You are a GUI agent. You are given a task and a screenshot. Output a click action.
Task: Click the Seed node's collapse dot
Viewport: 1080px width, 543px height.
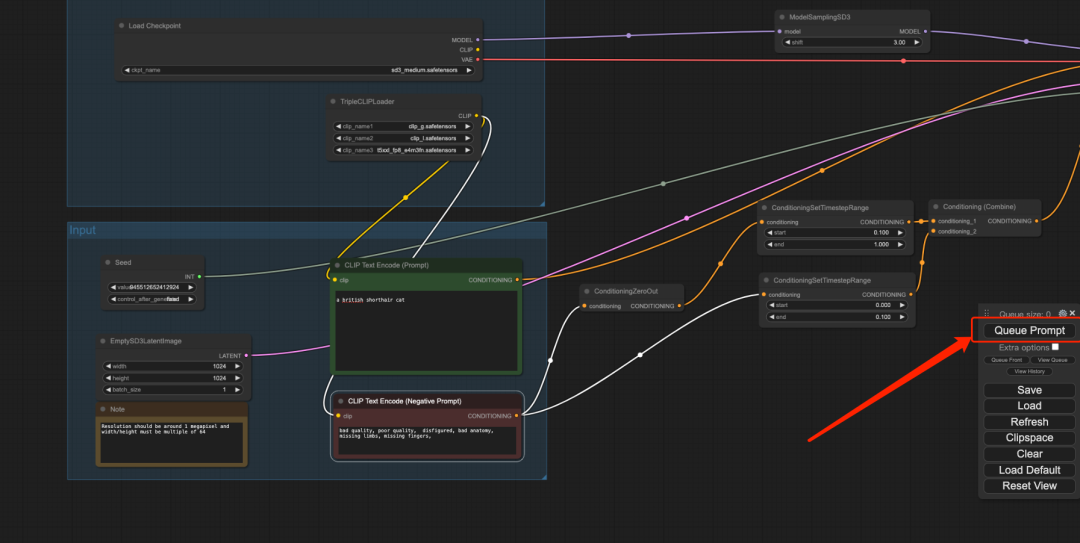coord(108,263)
